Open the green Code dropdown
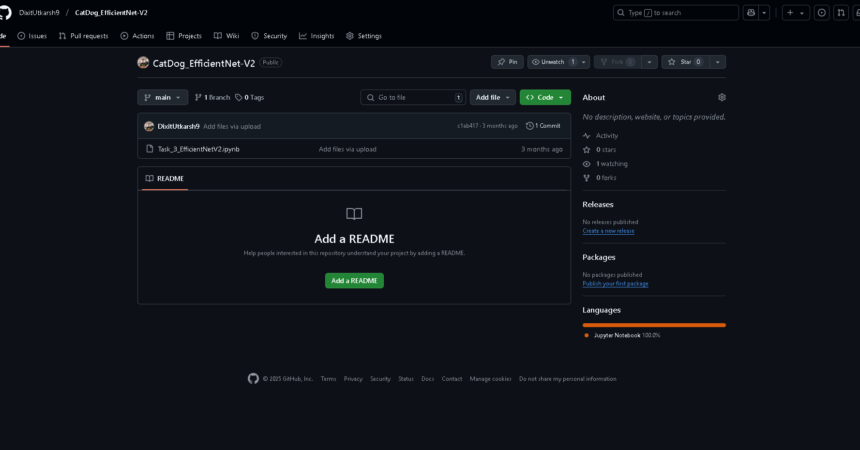The width and height of the screenshot is (860, 450). point(545,97)
